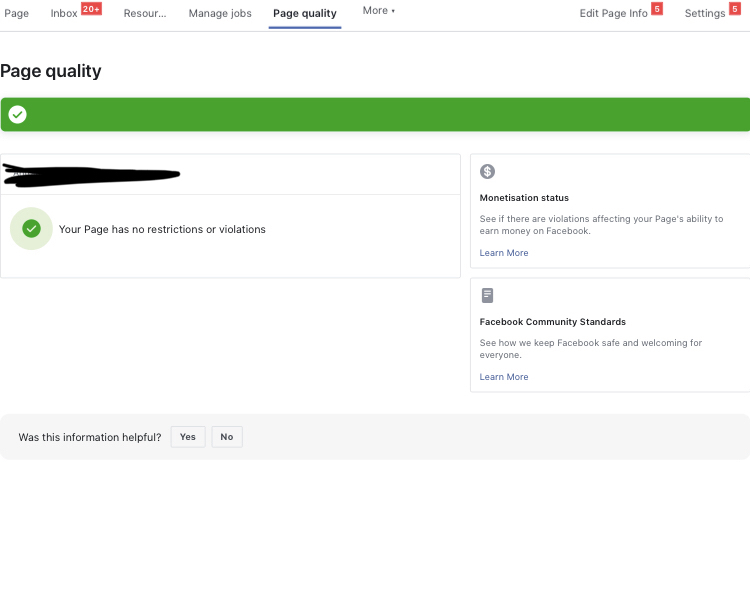The height and width of the screenshot is (612, 750).
Task: Click the Monetisation status dollar icon
Action: pyautogui.click(x=487, y=172)
